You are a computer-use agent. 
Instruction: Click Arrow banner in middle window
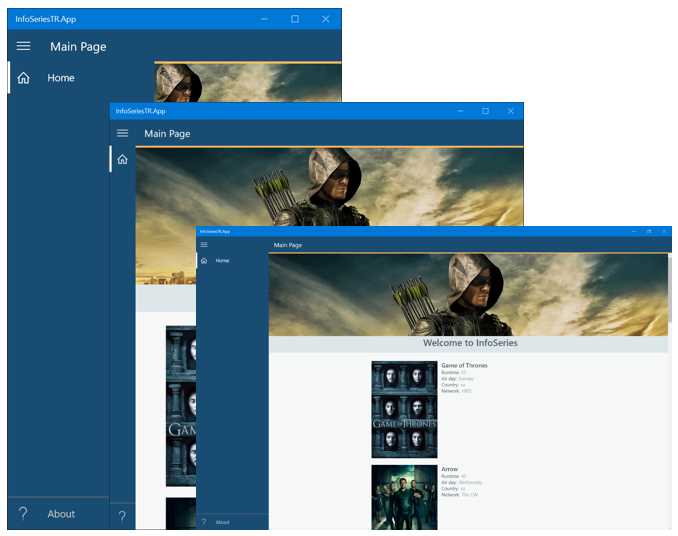tap(329, 187)
